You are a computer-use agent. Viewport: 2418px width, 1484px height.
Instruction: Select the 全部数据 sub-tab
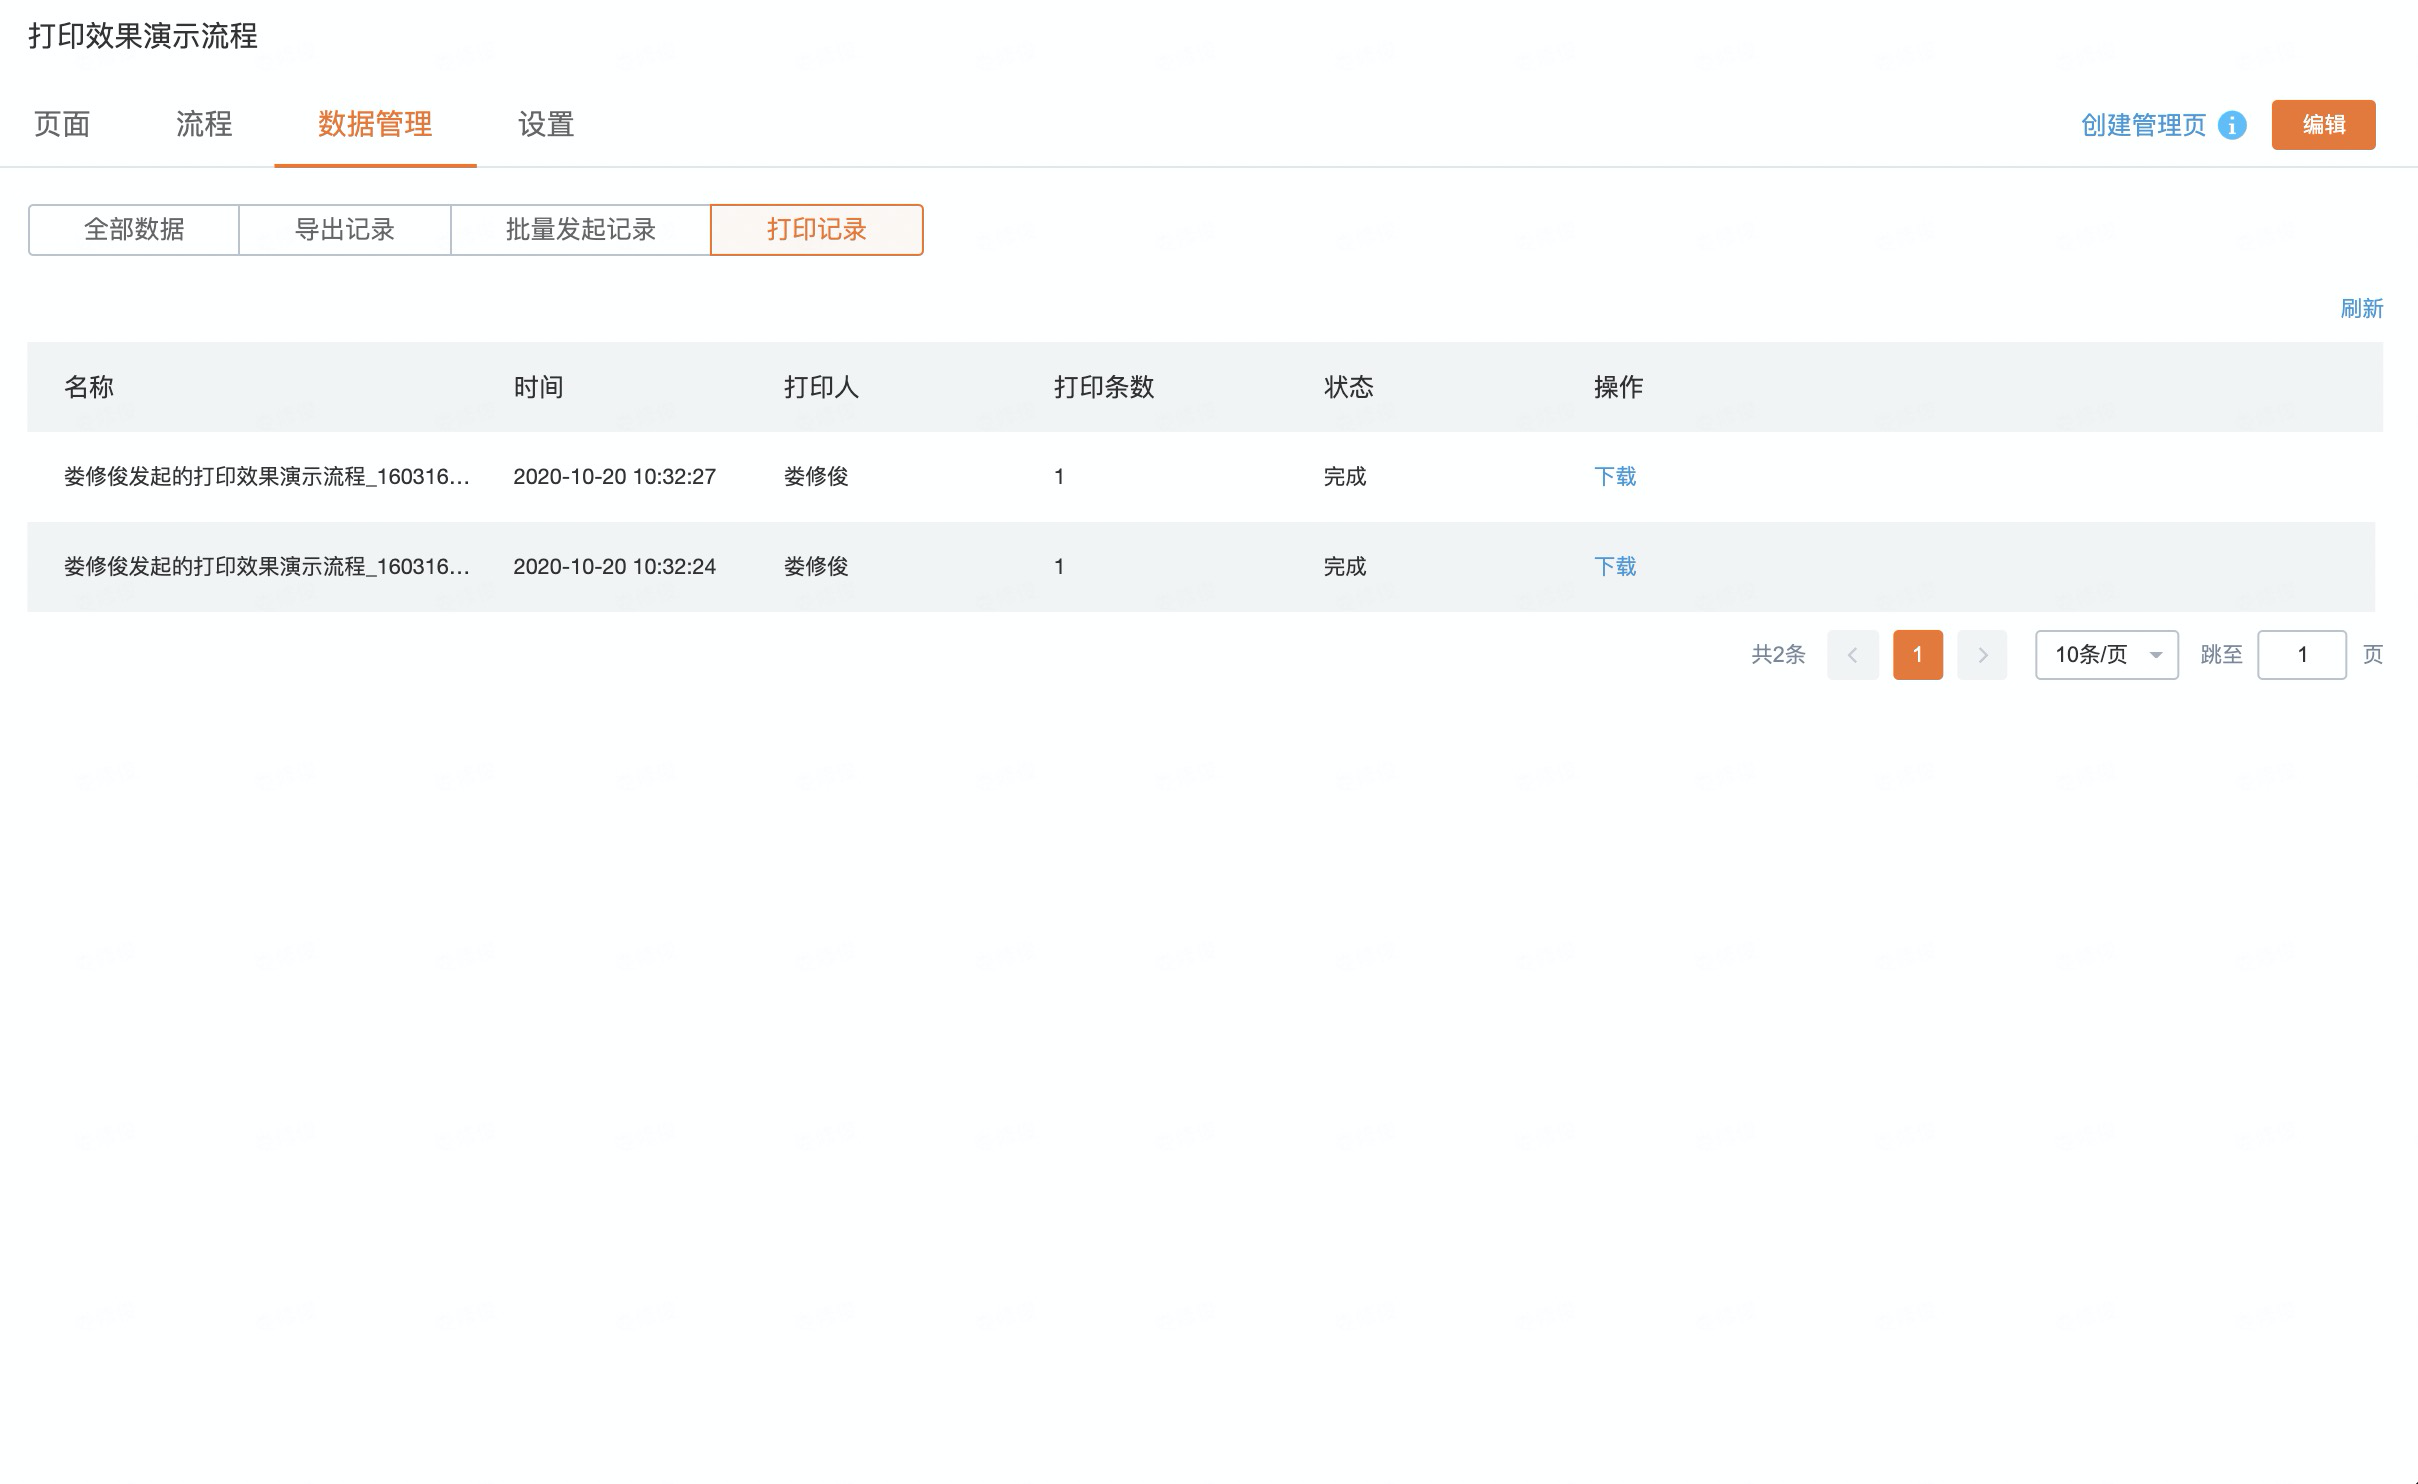coord(134,230)
